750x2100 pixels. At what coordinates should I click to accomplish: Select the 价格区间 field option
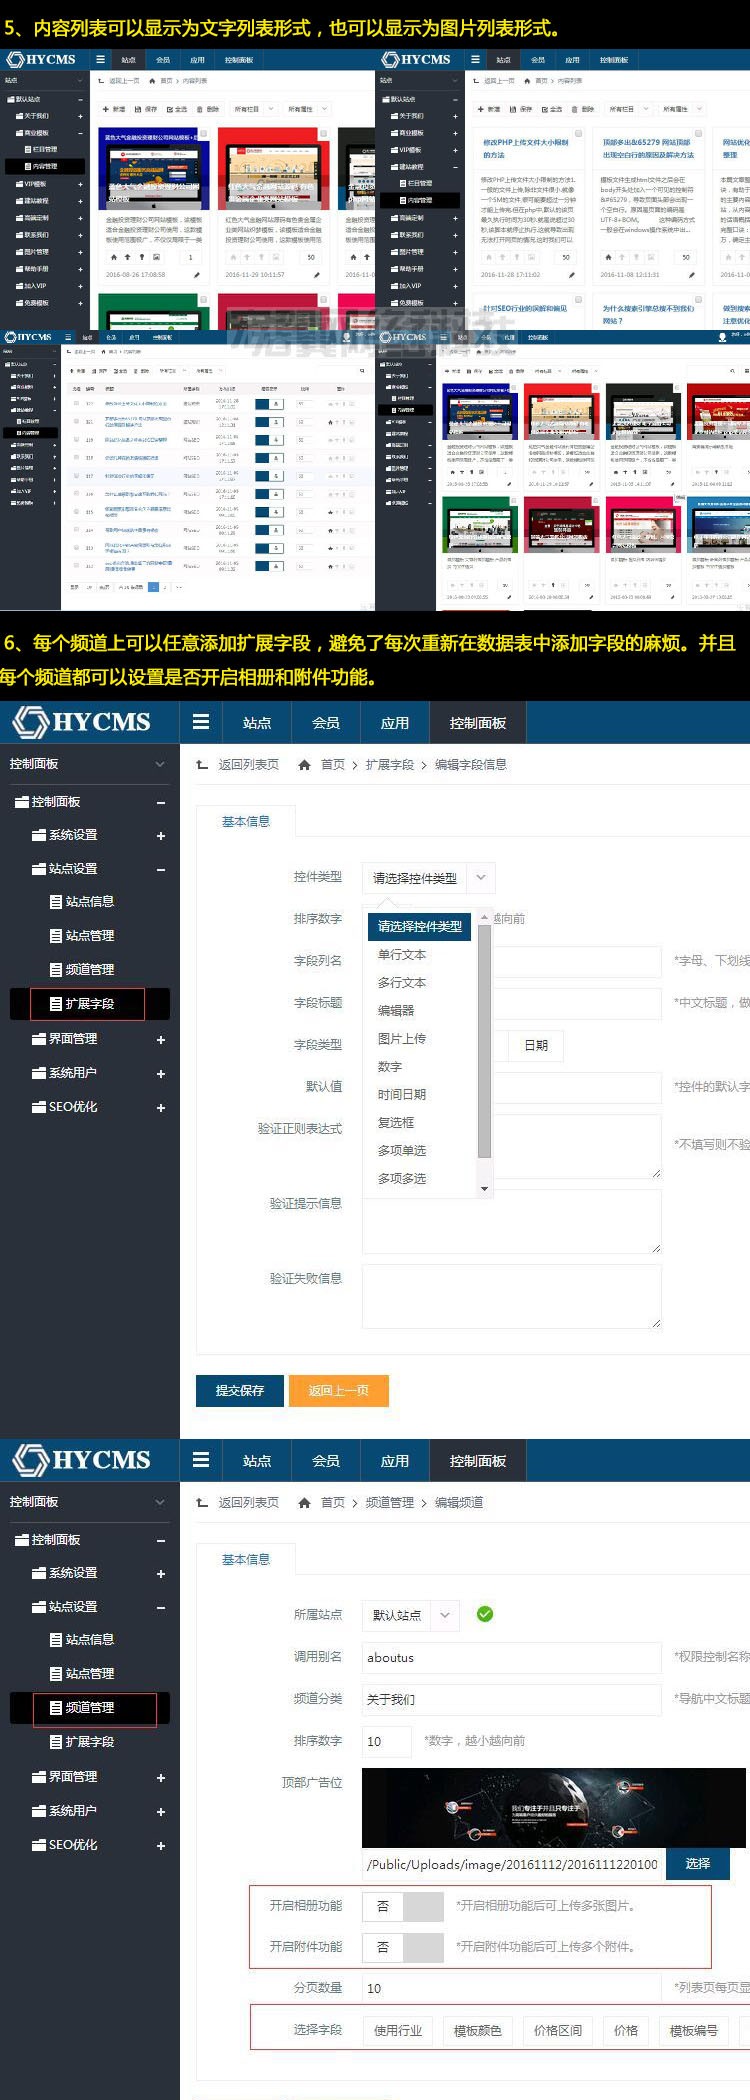pyautogui.click(x=558, y=2030)
